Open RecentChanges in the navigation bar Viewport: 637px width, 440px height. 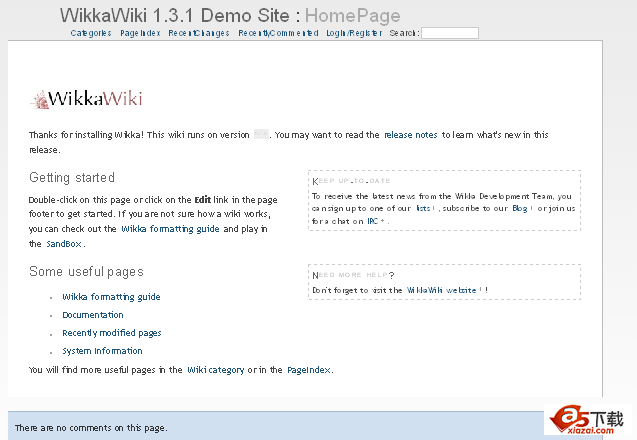(199, 33)
